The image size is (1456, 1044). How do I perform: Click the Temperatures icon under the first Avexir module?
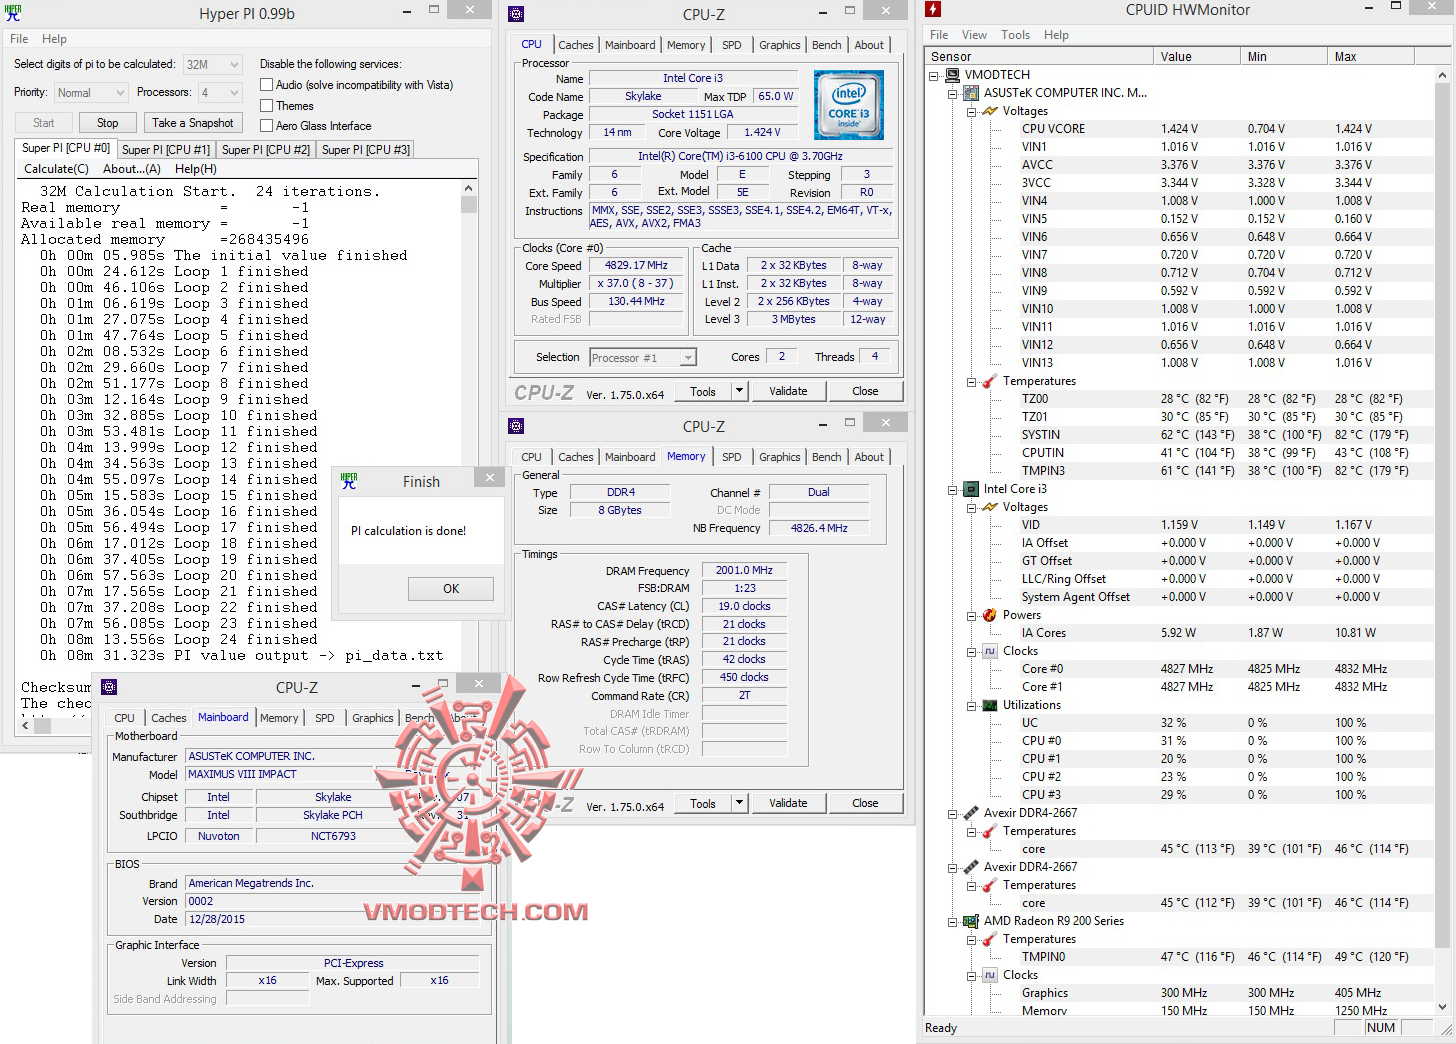[990, 831]
